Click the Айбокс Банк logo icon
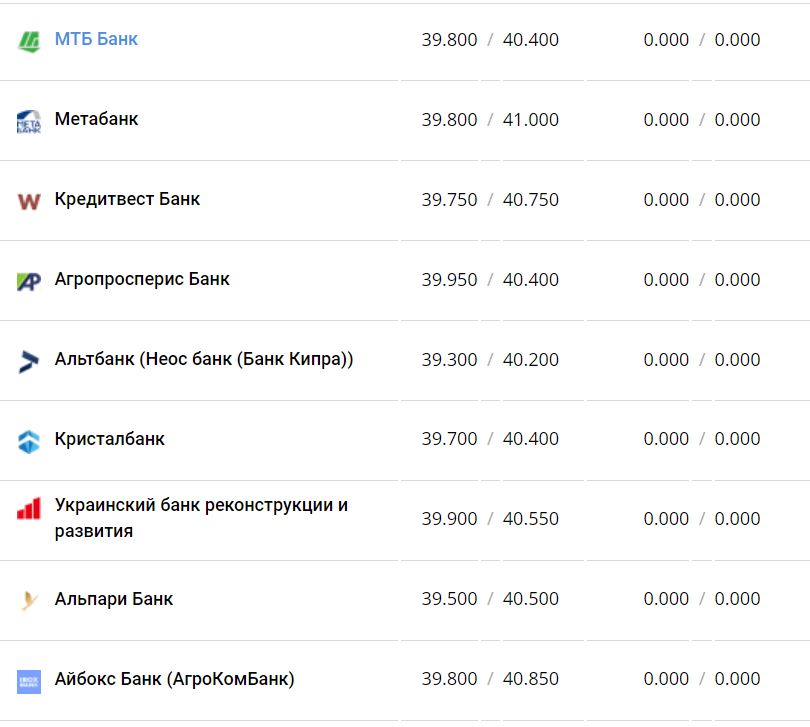The height and width of the screenshot is (727, 810). tap(29, 681)
